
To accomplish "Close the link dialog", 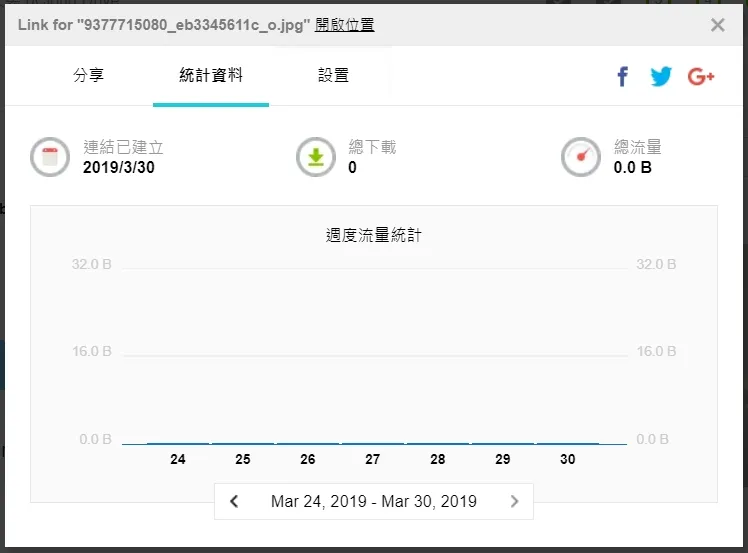I will pyautogui.click(x=717, y=25).
